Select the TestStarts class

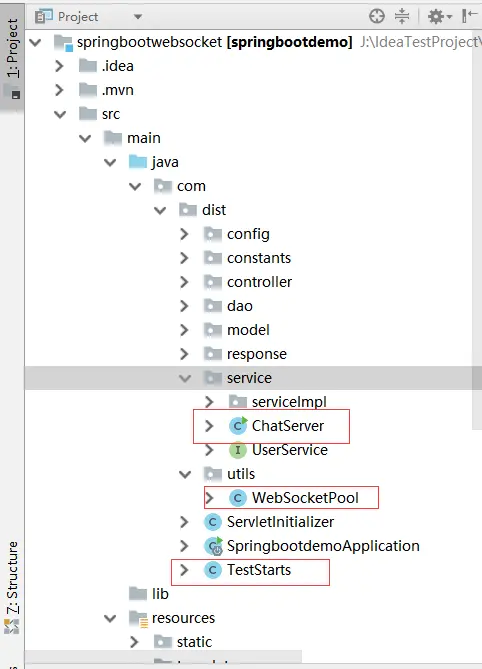click(259, 570)
